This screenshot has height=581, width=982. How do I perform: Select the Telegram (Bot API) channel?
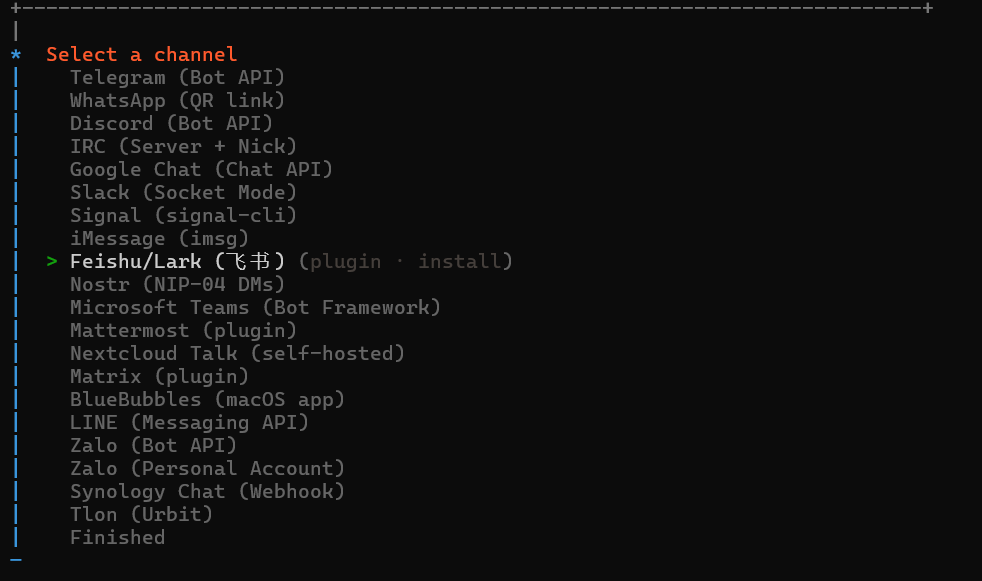(x=177, y=78)
